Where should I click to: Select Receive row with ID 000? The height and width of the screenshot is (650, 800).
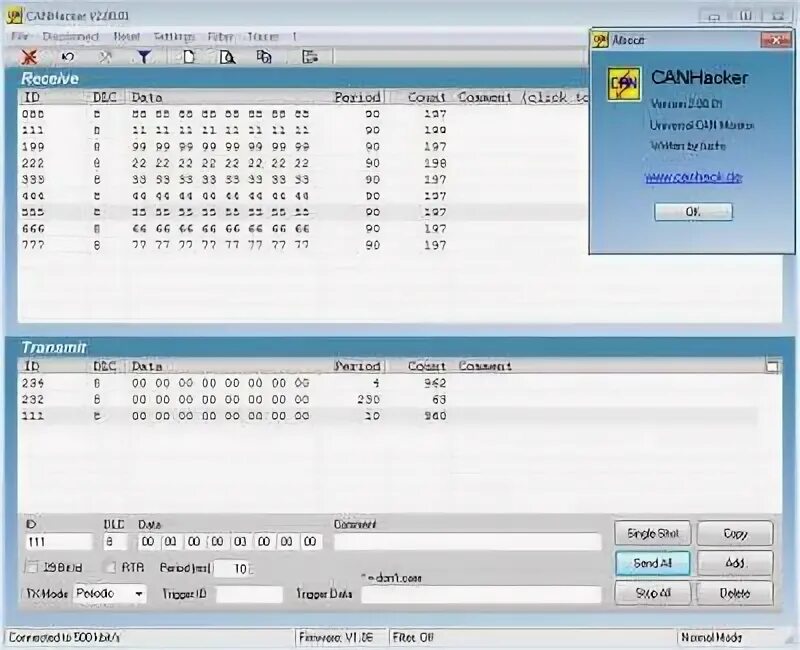(302, 114)
